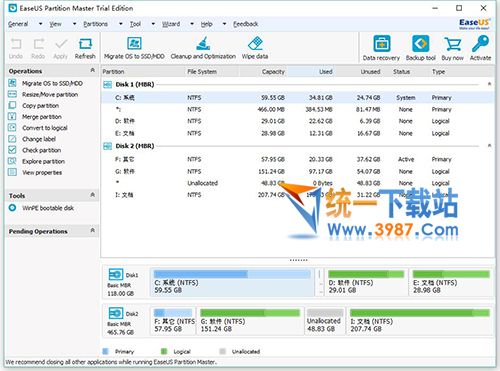Open WinPE bootable disk tool

[x=48, y=208]
